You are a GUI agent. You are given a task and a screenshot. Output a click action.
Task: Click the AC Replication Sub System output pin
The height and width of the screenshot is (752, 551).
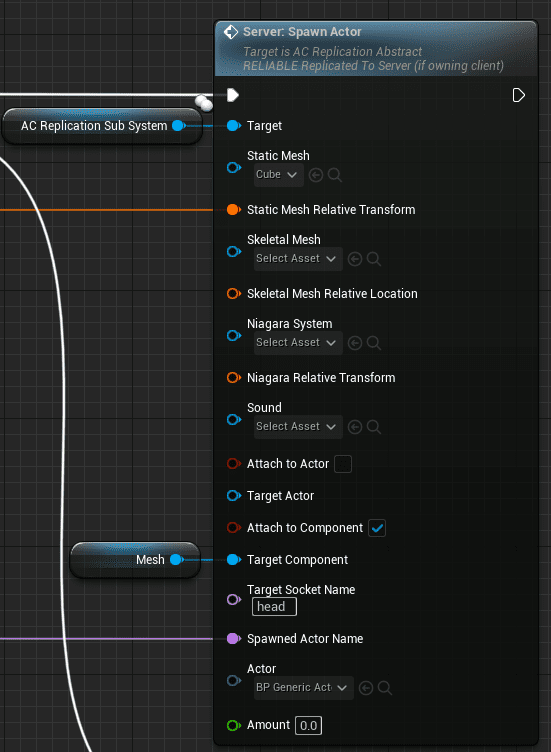[x=178, y=126]
